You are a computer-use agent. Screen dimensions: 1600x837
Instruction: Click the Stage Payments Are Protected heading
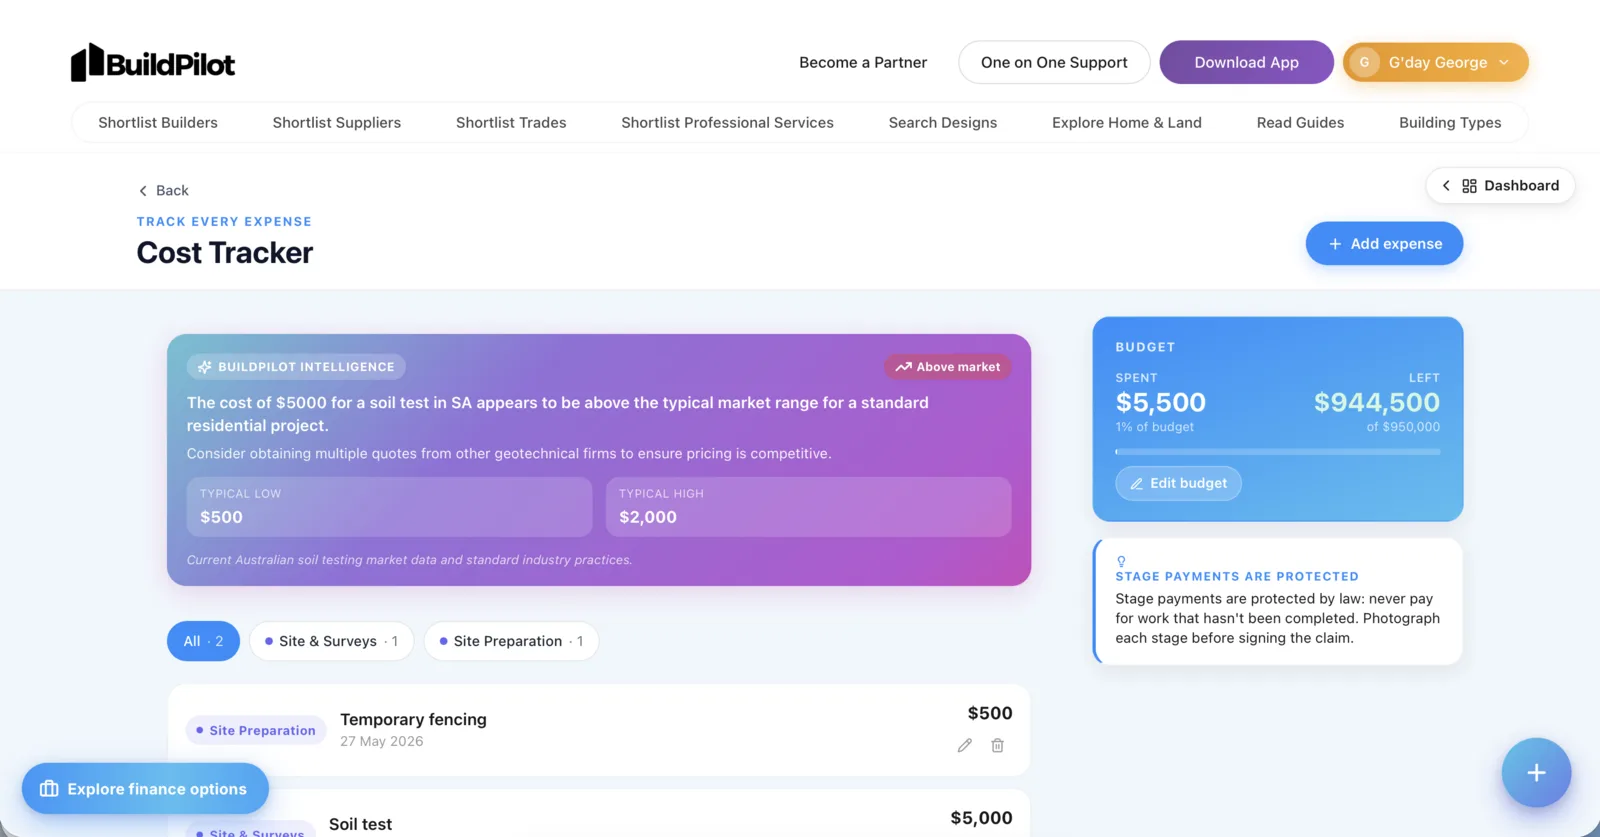click(x=1237, y=576)
